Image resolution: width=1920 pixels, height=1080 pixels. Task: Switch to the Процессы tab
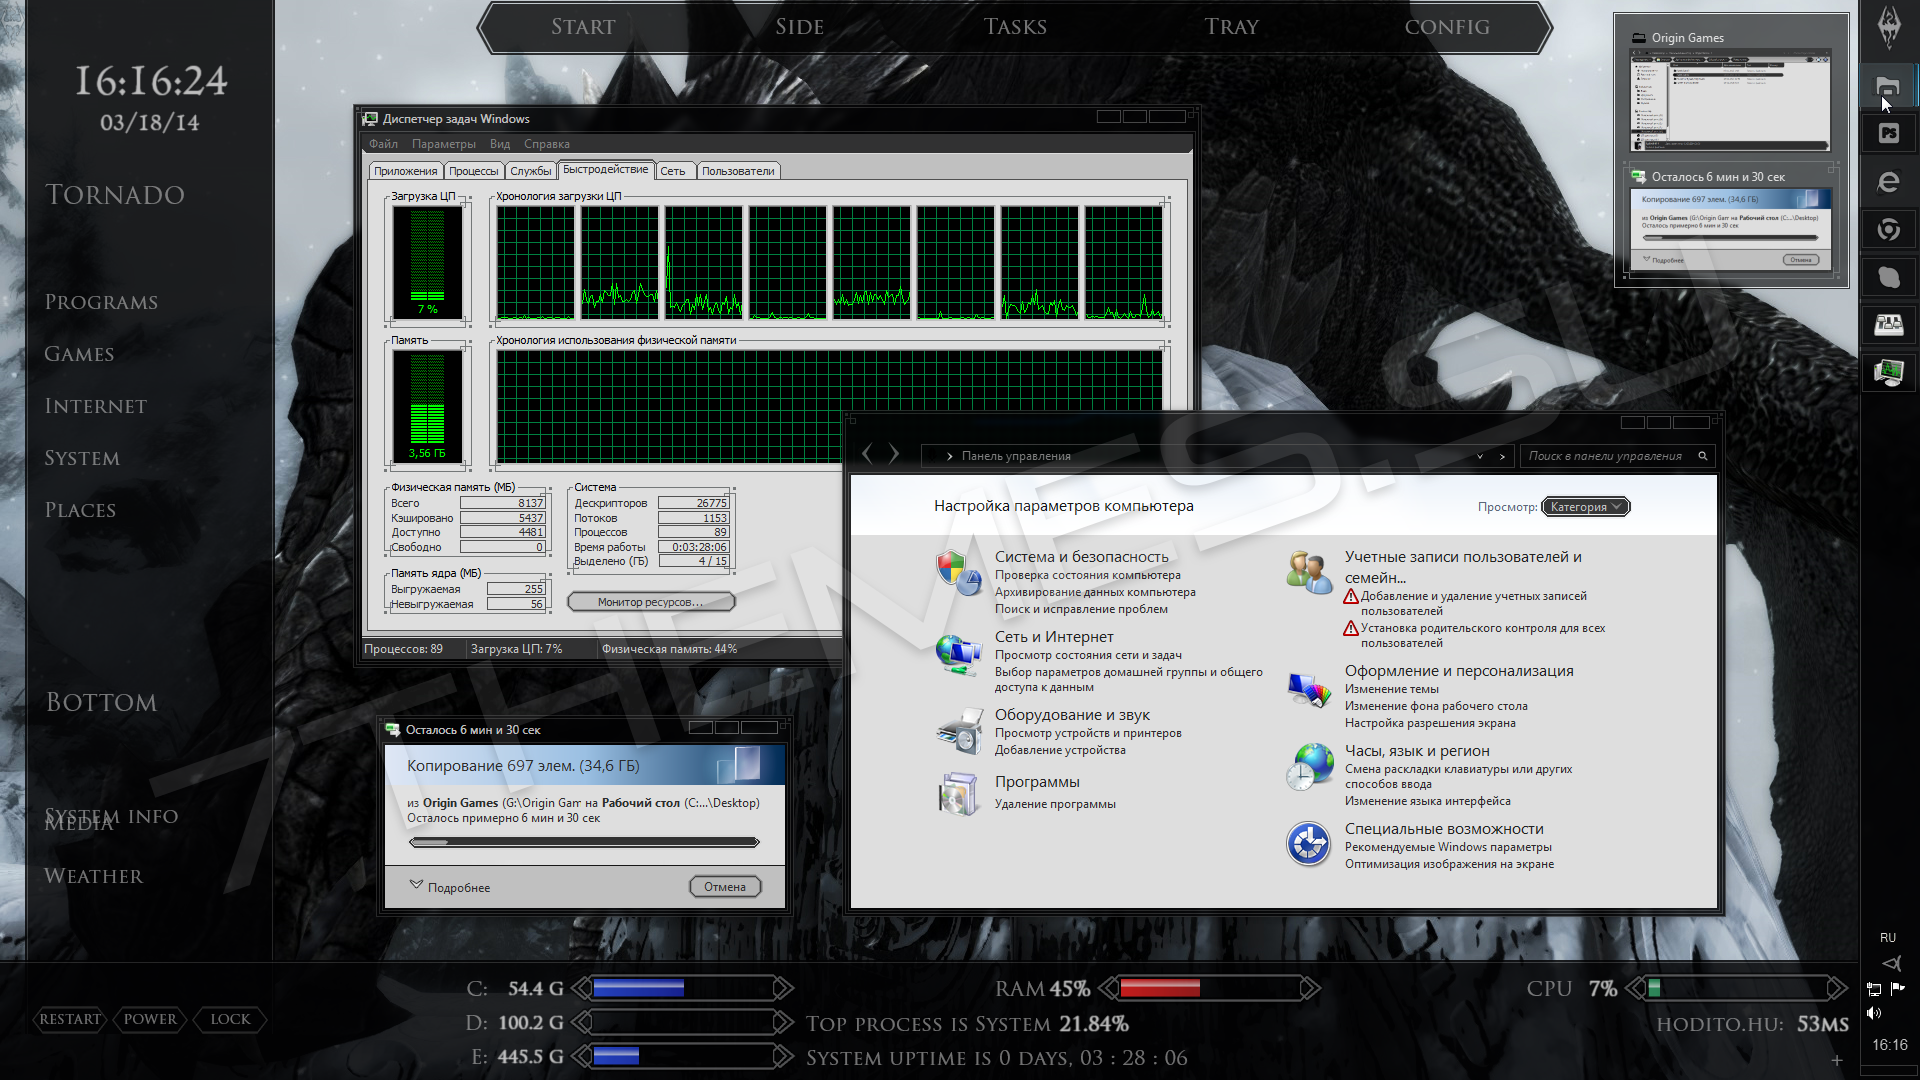(474, 171)
